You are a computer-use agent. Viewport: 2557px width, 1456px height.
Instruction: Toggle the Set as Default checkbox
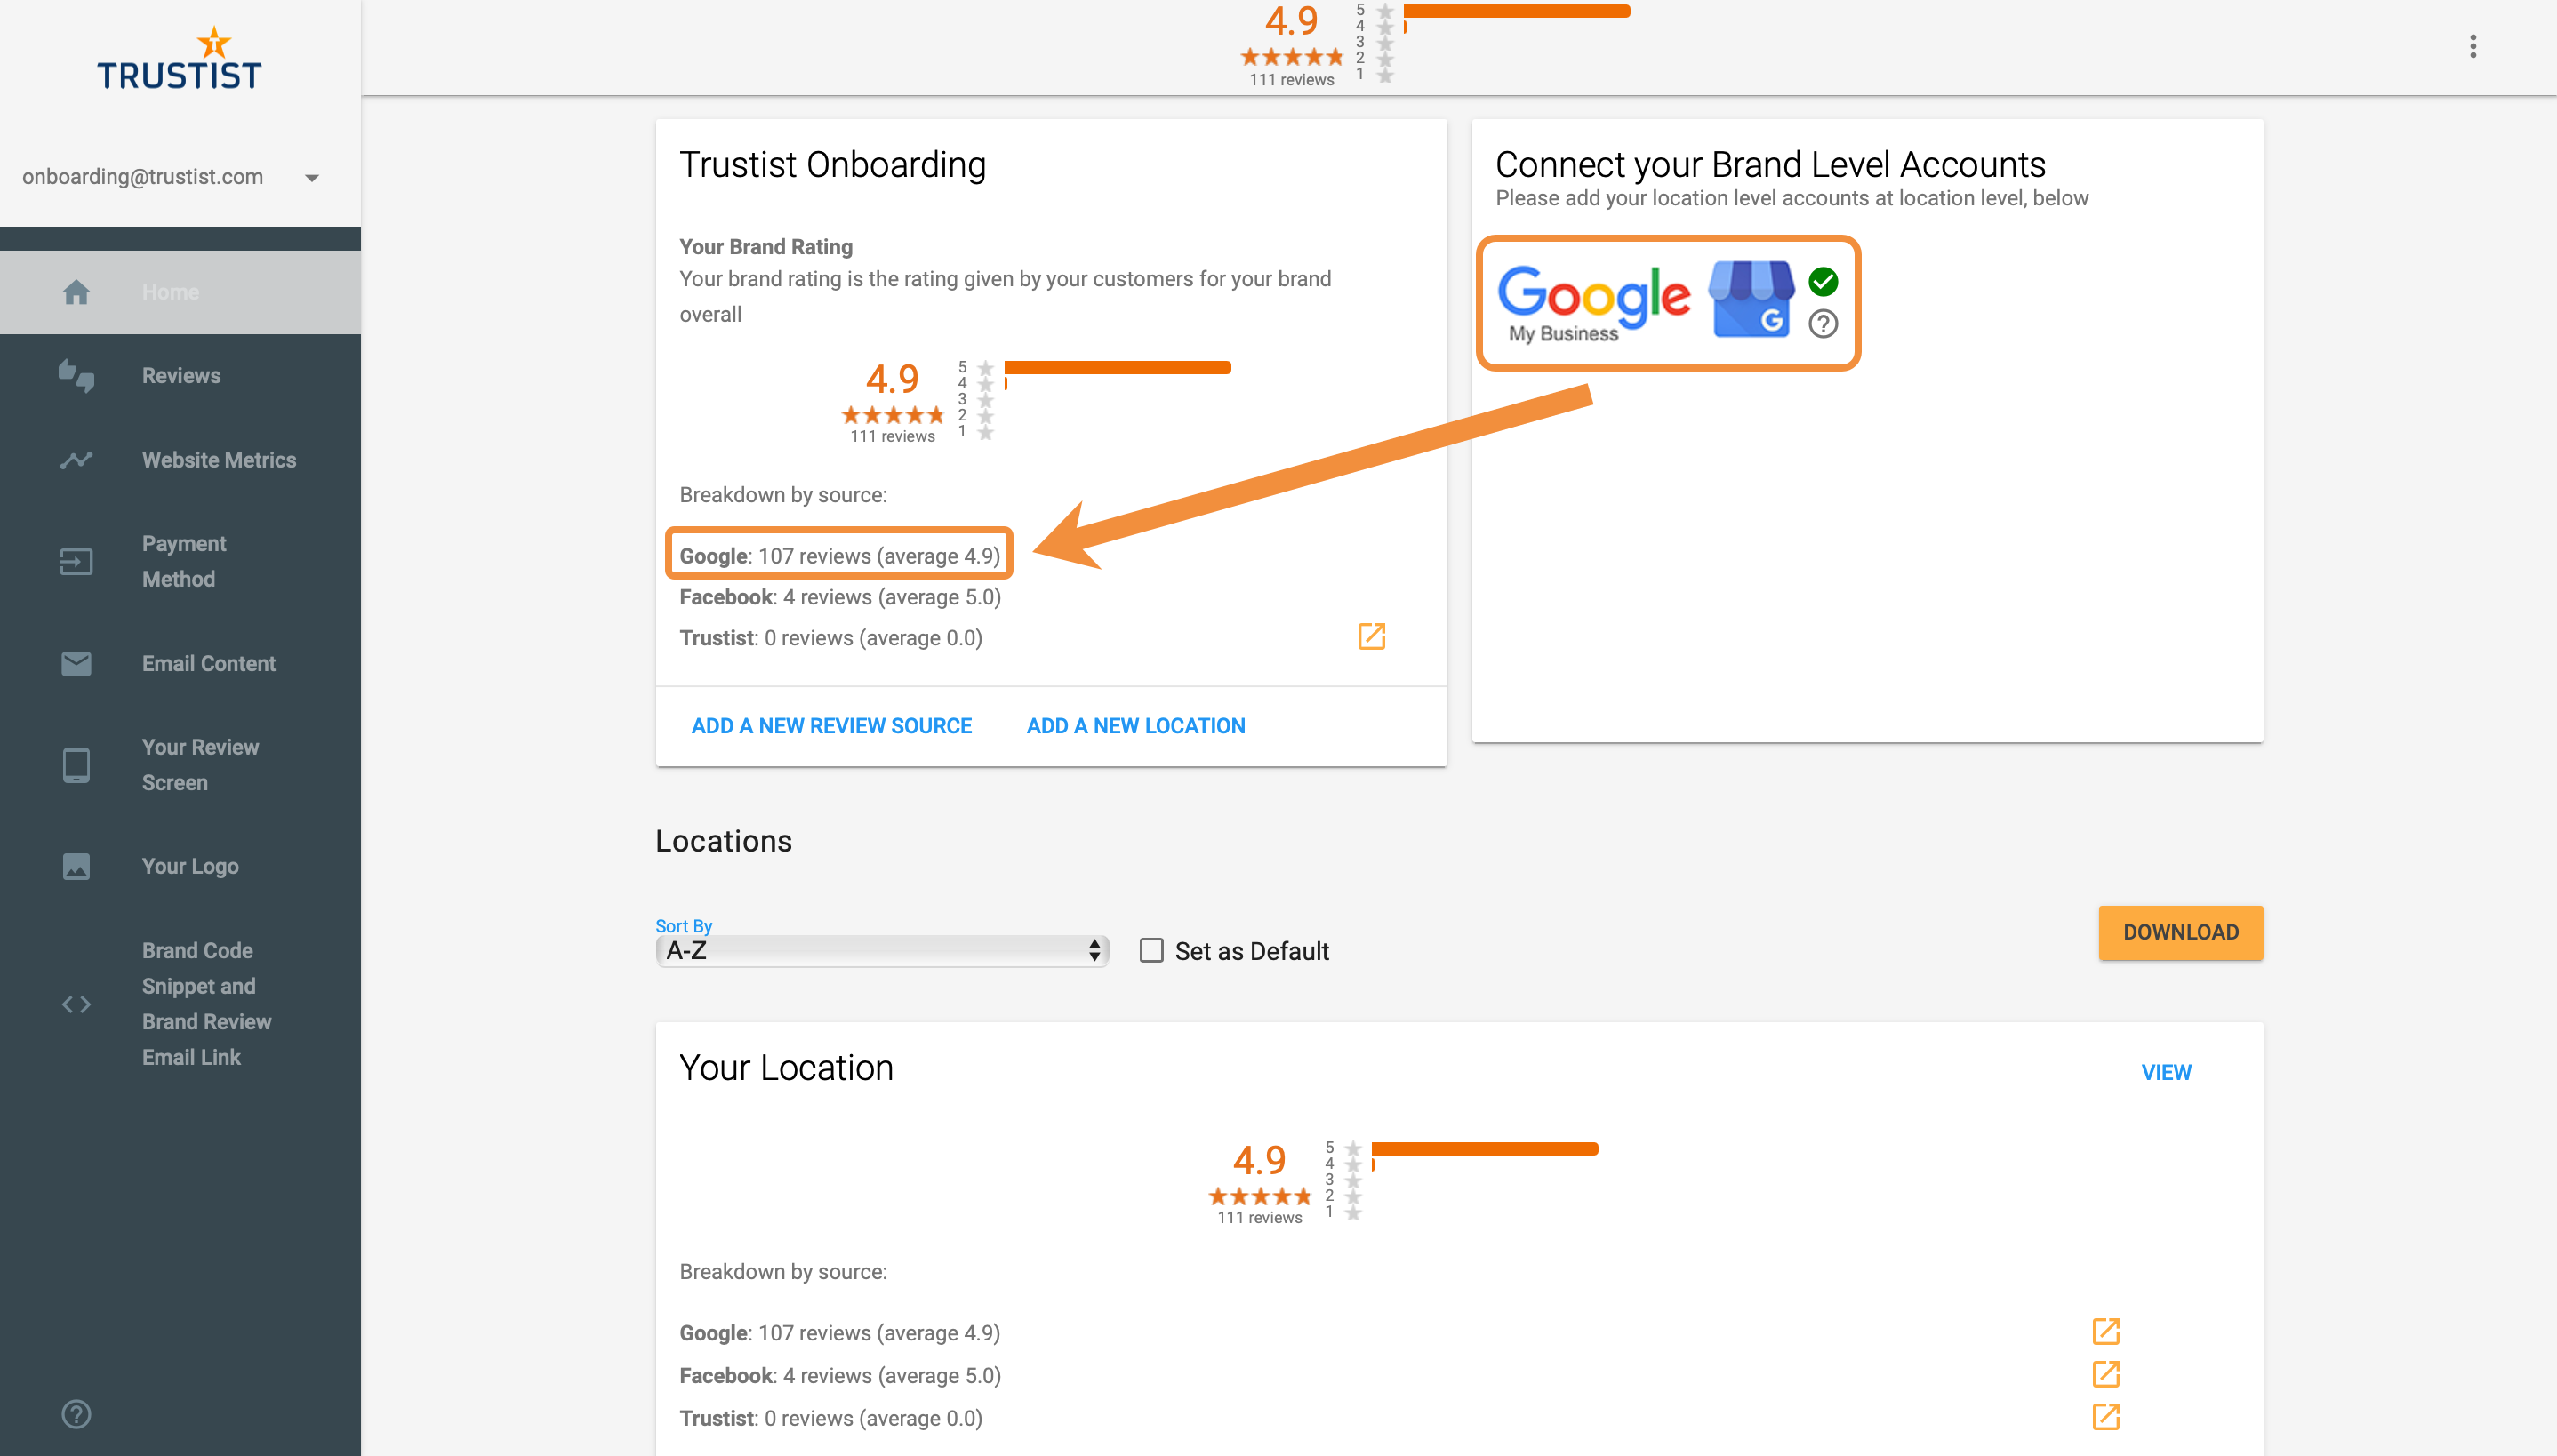(x=1149, y=950)
